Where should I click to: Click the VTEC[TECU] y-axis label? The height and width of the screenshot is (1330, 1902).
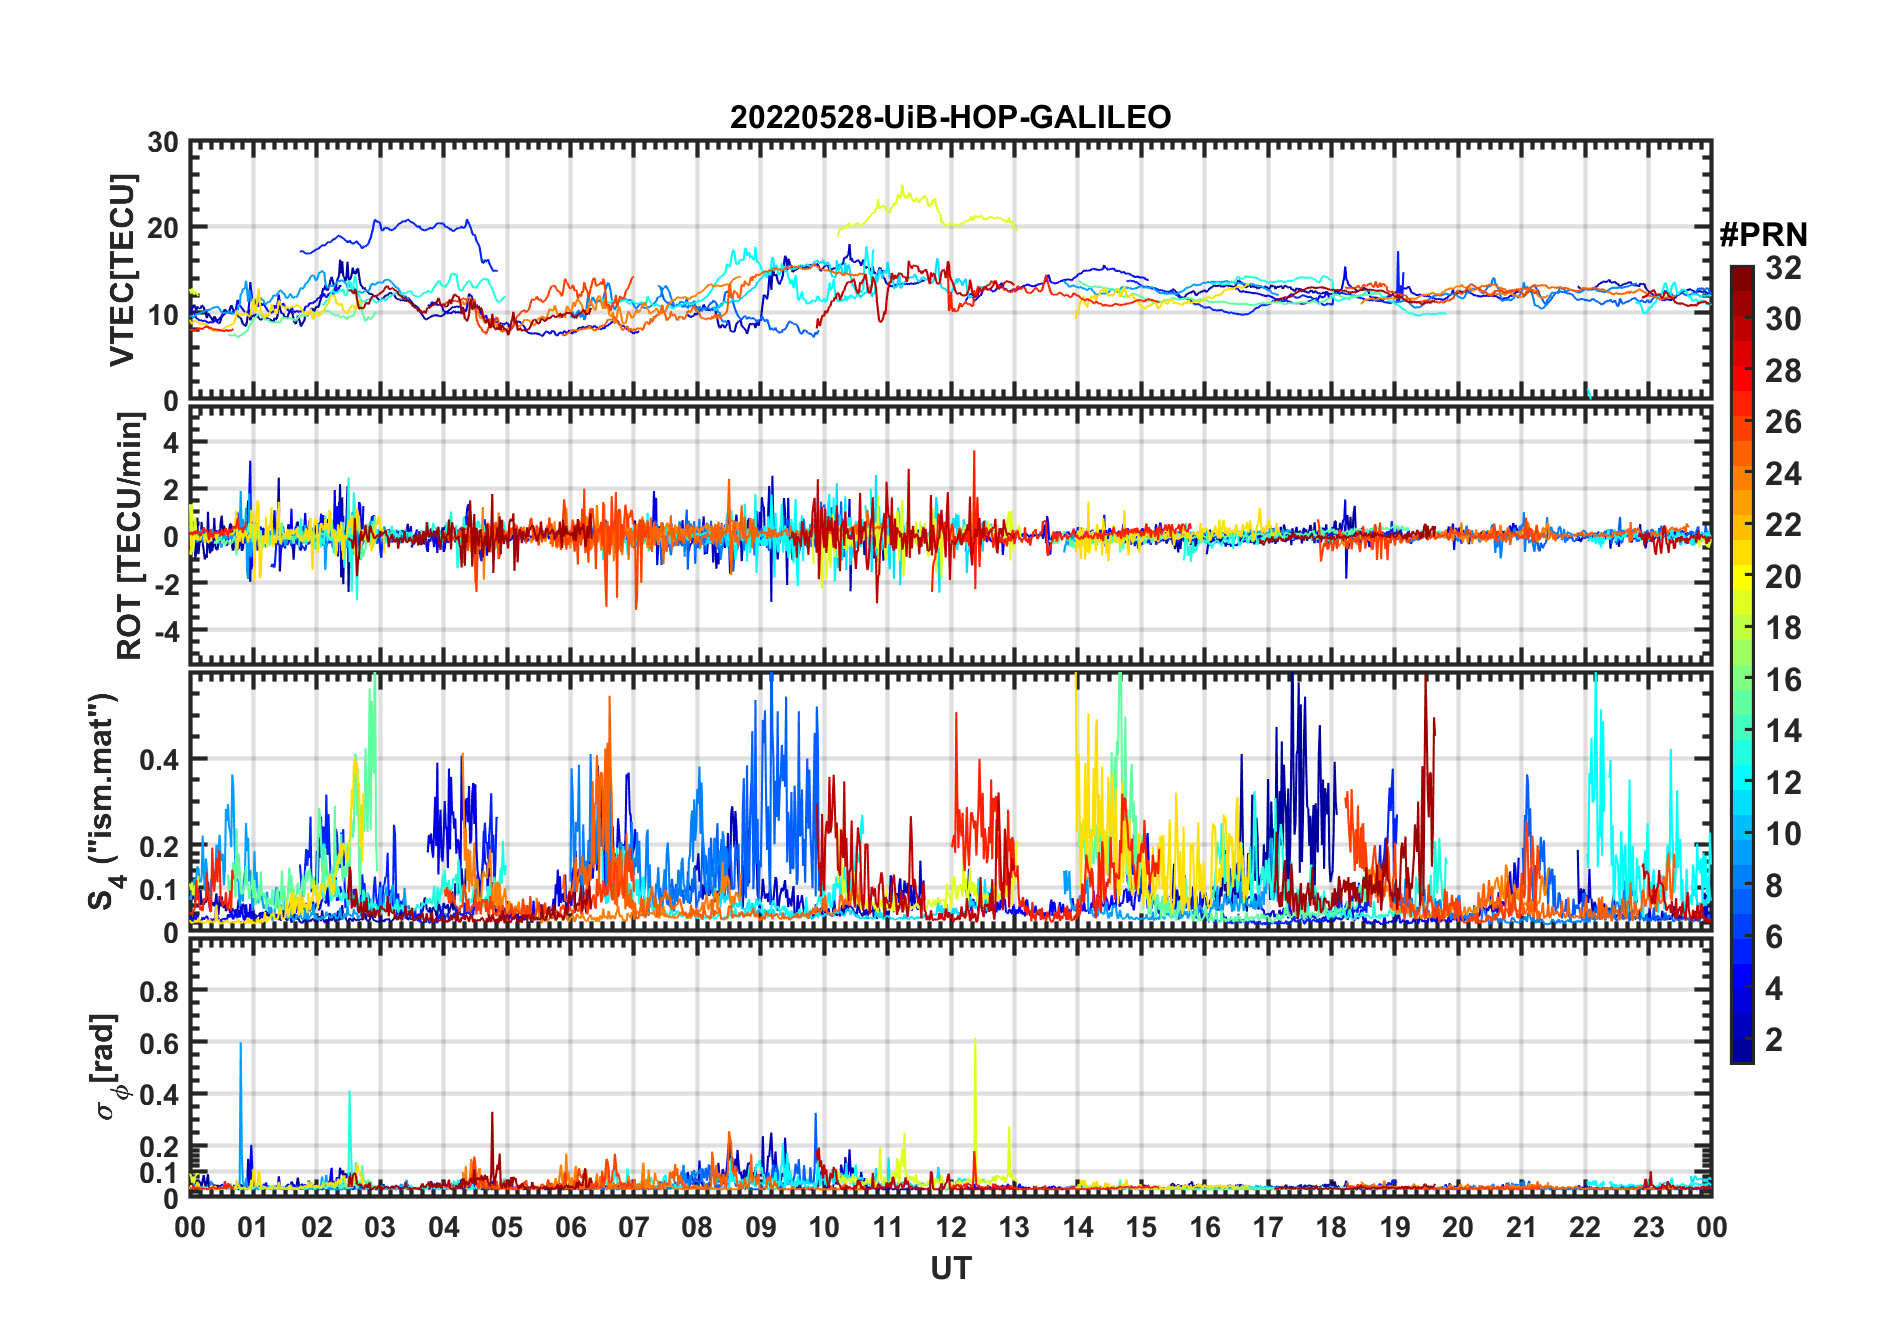point(122,270)
